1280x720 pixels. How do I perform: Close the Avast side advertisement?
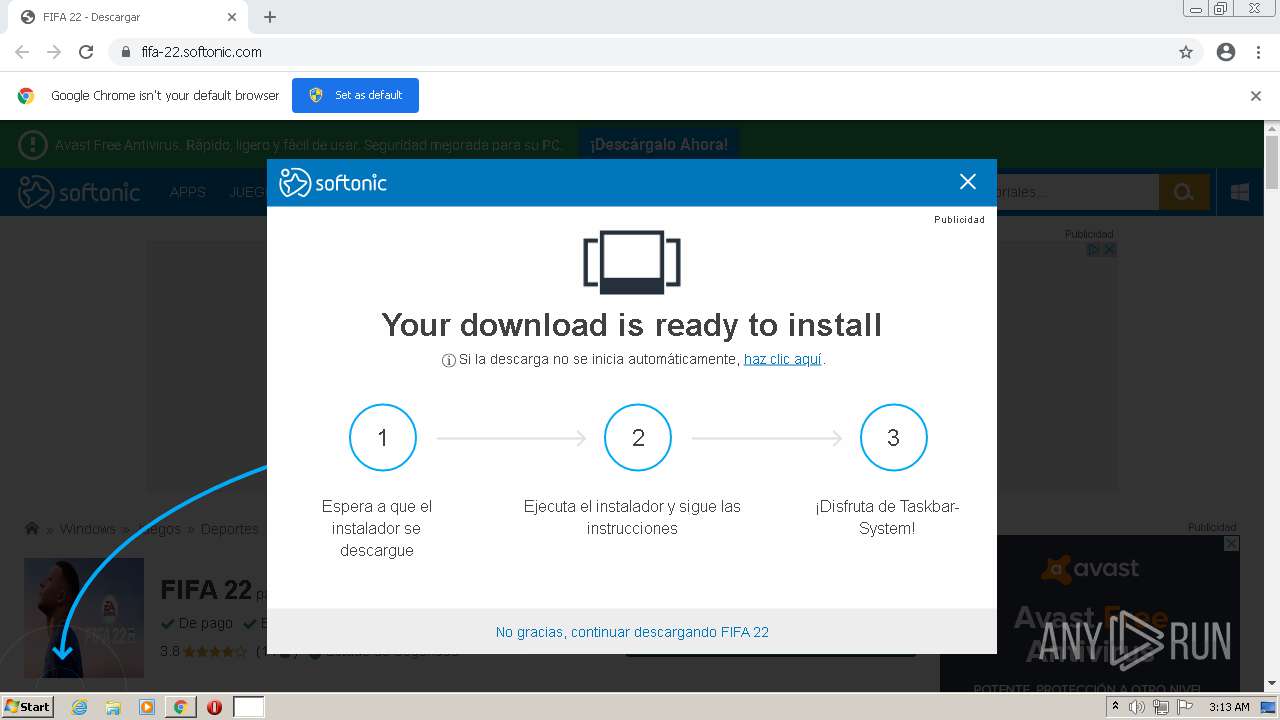[1232, 543]
